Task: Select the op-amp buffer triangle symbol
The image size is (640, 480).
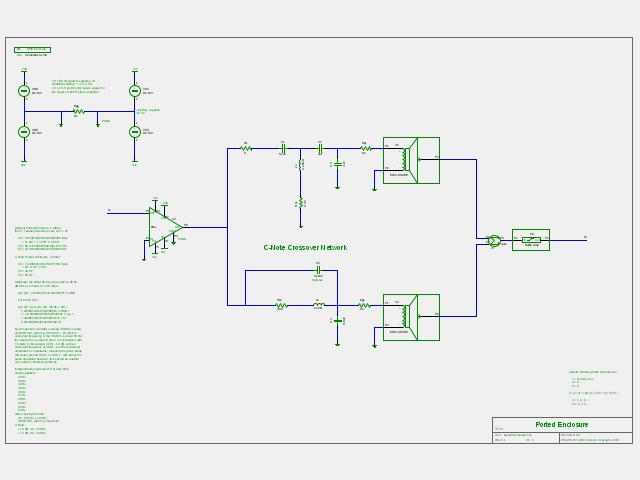Action: tap(165, 227)
